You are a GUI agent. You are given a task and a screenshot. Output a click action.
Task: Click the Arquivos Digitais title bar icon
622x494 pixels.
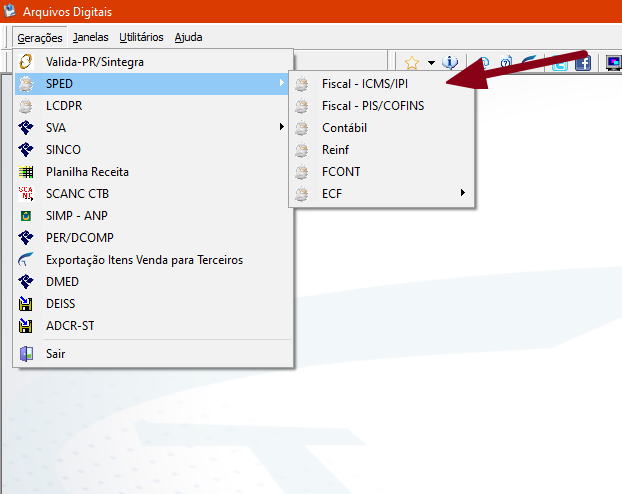10,11
